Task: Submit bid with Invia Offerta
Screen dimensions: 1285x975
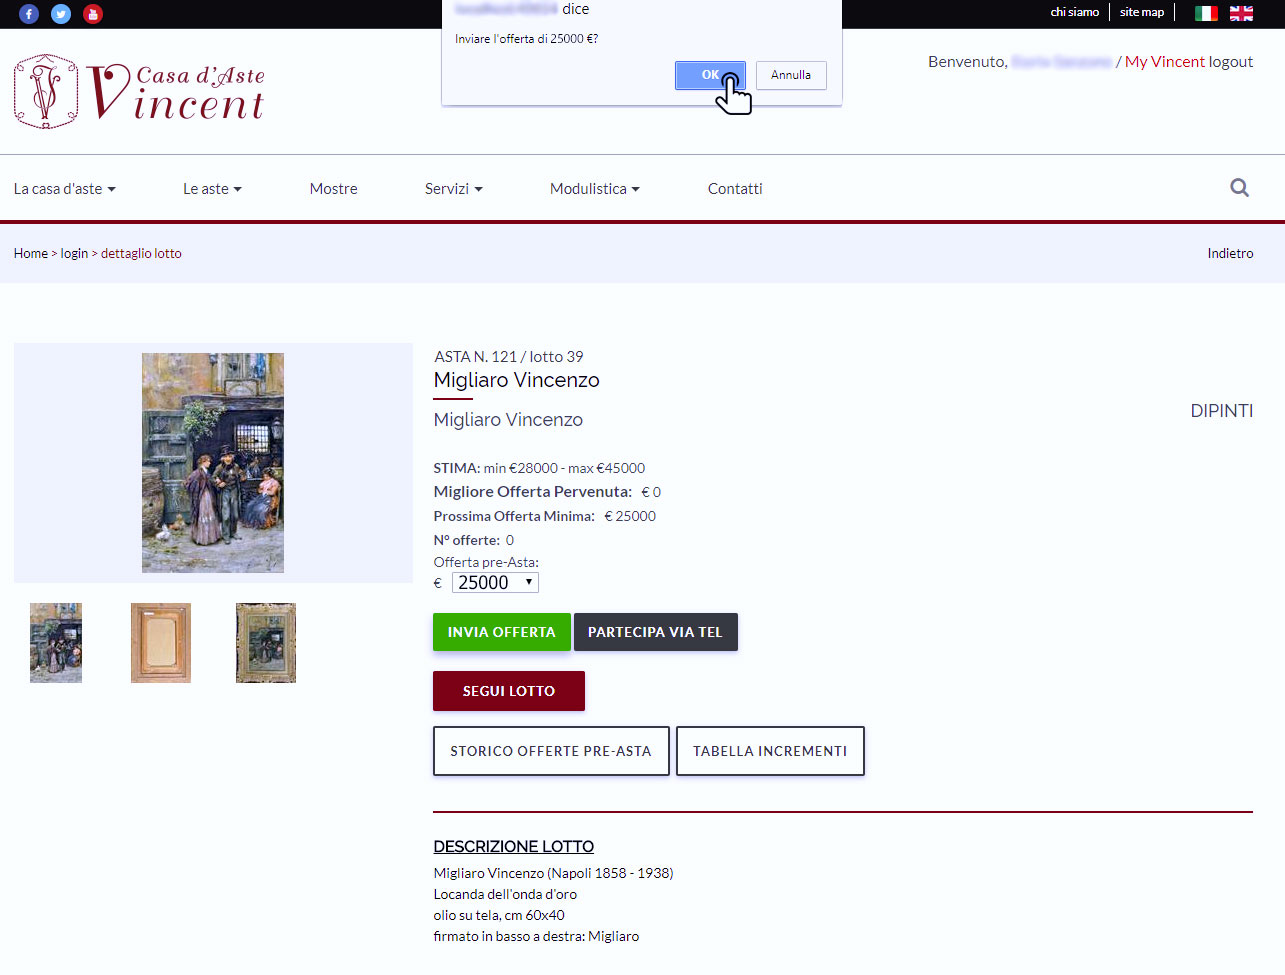Action: click(502, 632)
